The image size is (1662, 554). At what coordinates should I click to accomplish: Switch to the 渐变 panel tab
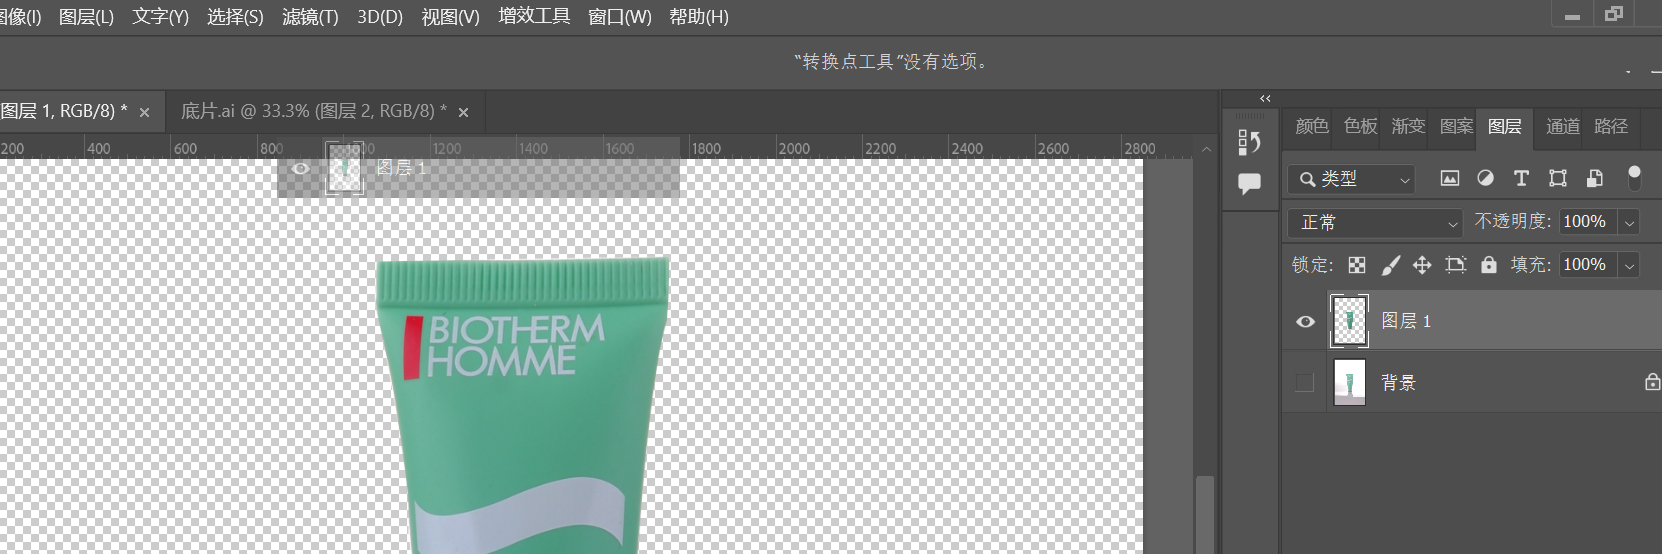pyautogui.click(x=1408, y=126)
